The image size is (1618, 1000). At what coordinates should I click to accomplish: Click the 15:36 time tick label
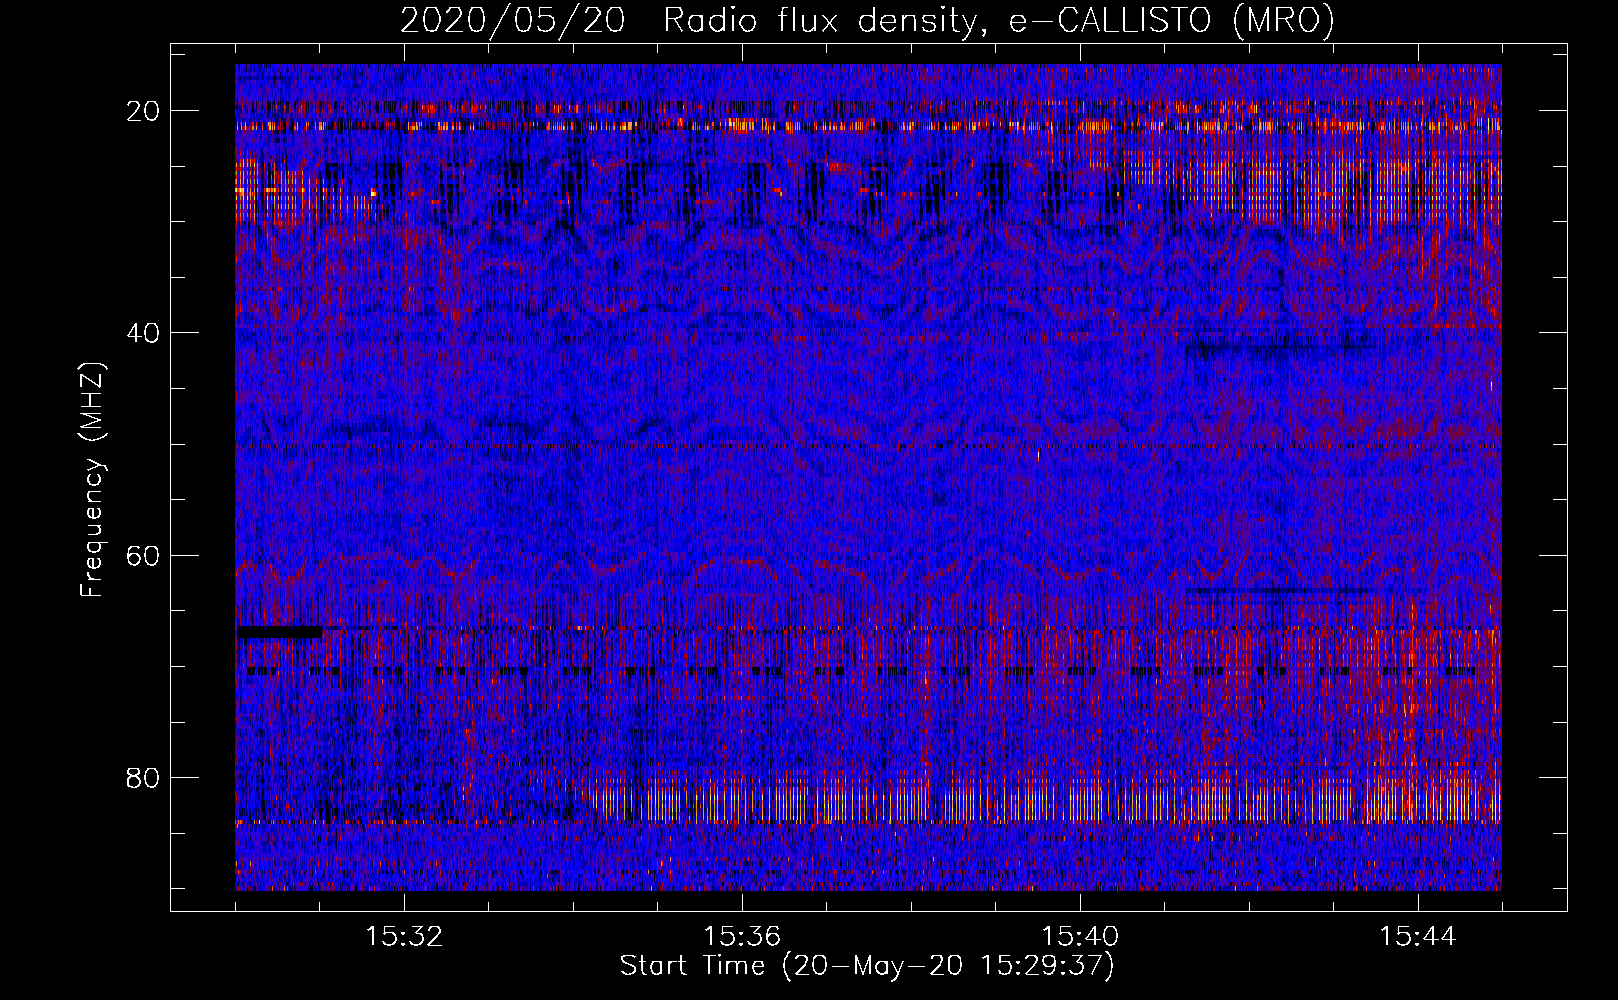[x=742, y=937]
